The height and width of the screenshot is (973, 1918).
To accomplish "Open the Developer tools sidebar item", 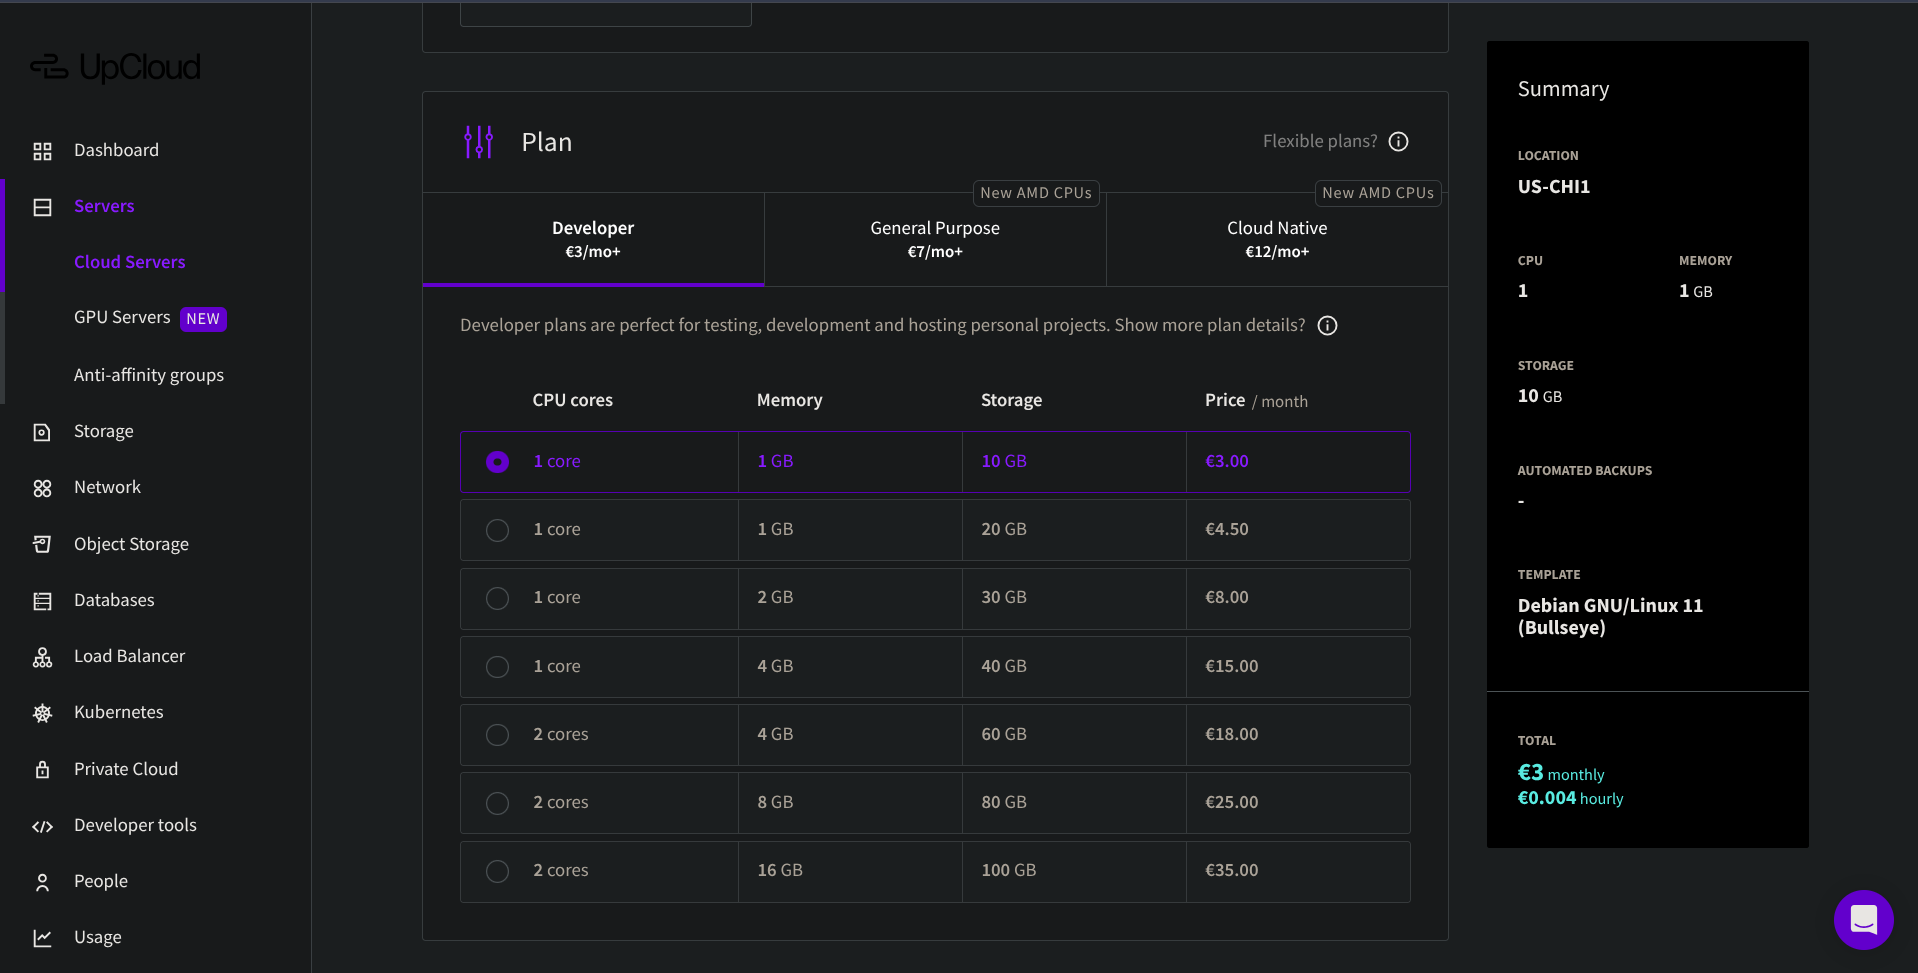I will pyautogui.click(x=135, y=825).
